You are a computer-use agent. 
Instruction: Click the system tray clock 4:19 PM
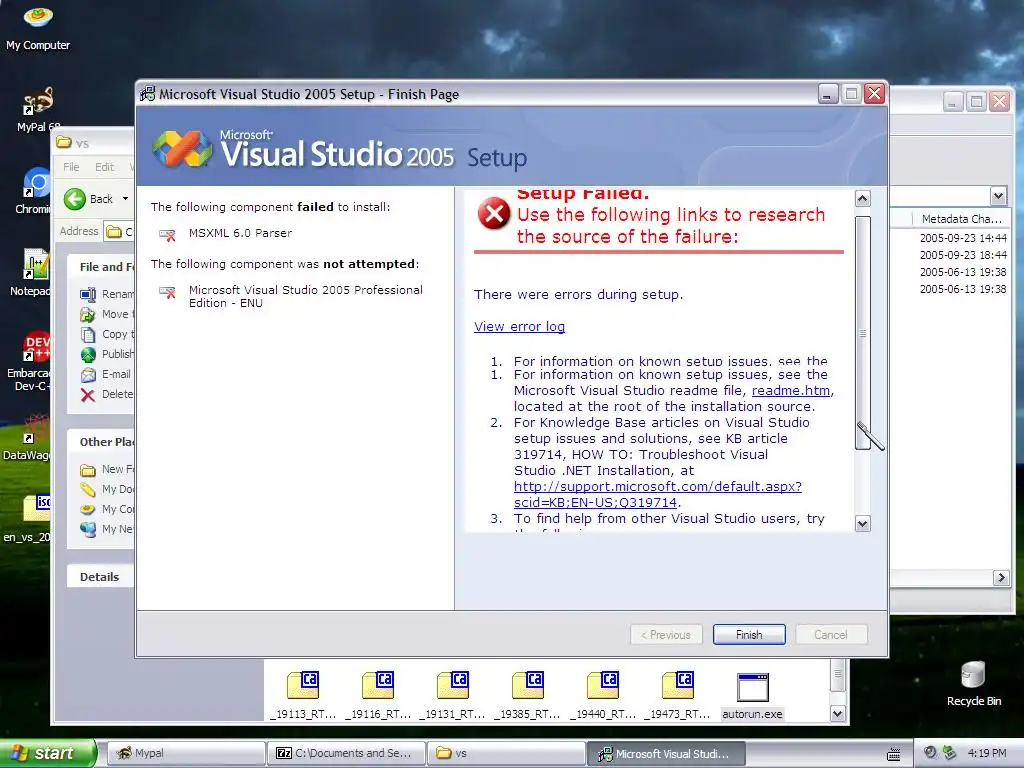pyautogui.click(x=987, y=753)
